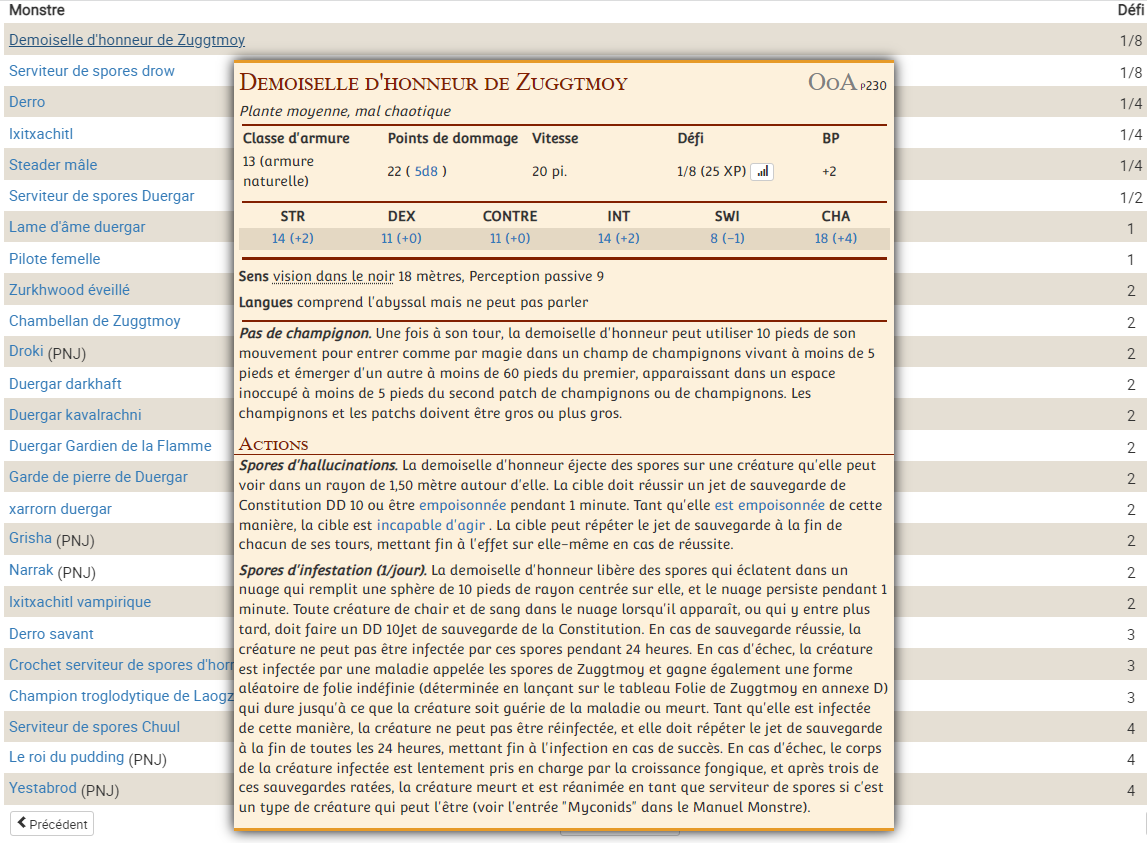Select the Derro monster link
Screen dimensions: 1147x843
27,102
